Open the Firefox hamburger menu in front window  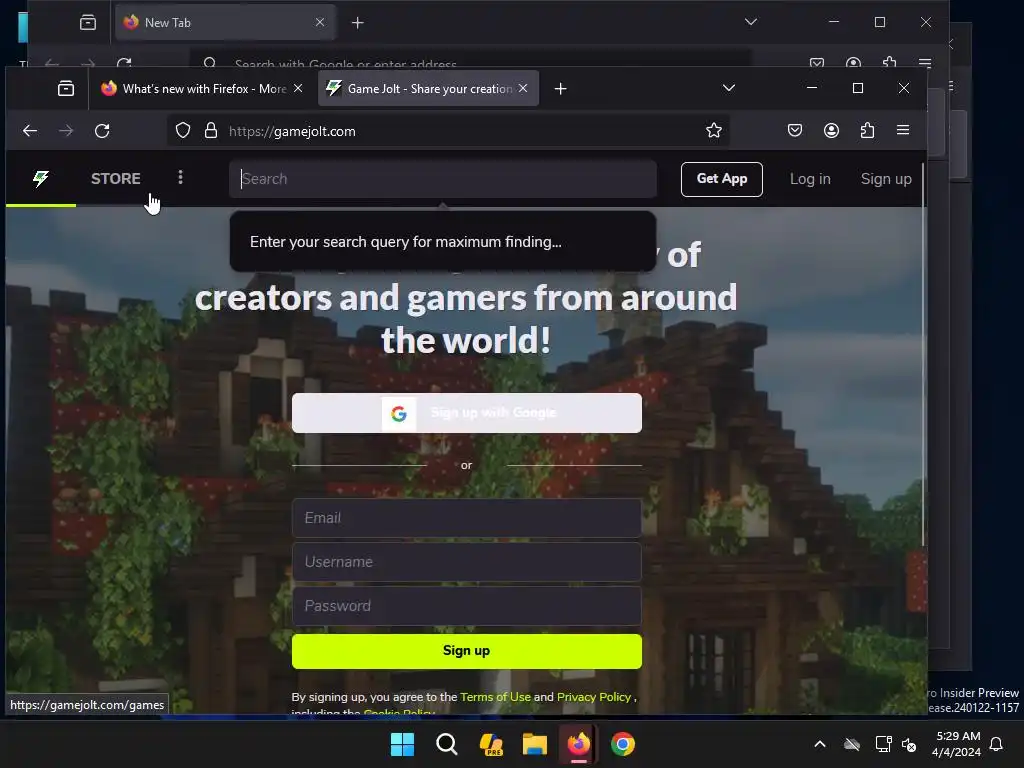pyautogui.click(x=903, y=130)
